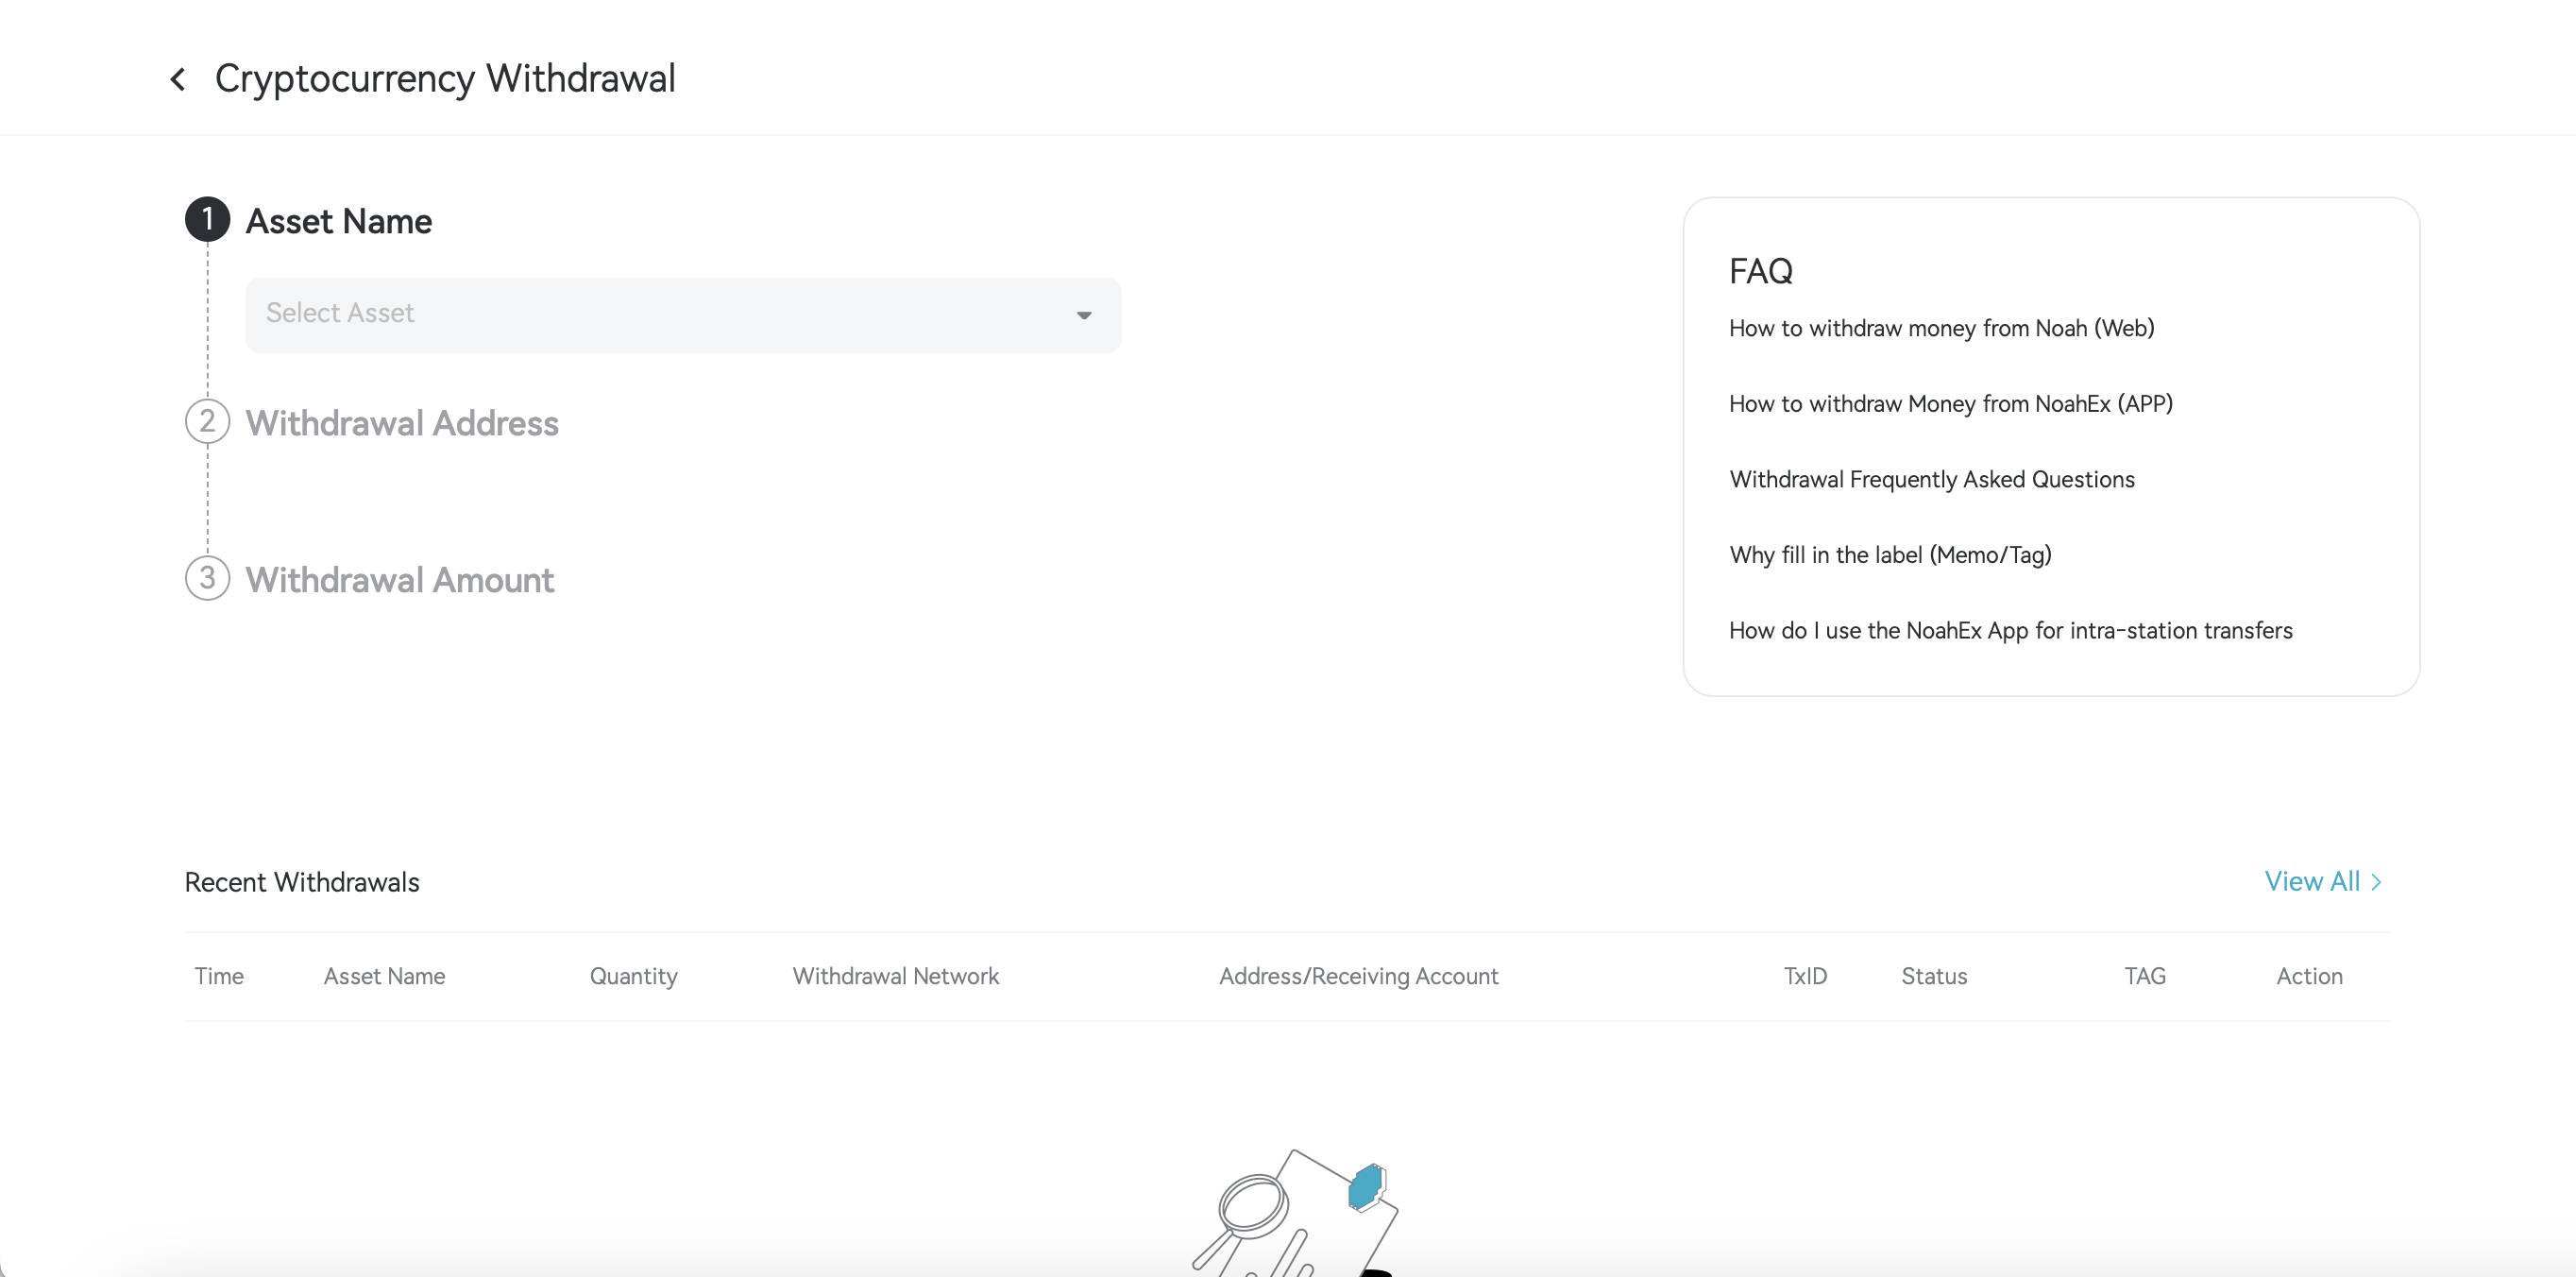View All recent withdrawals

pos(2313,881)
